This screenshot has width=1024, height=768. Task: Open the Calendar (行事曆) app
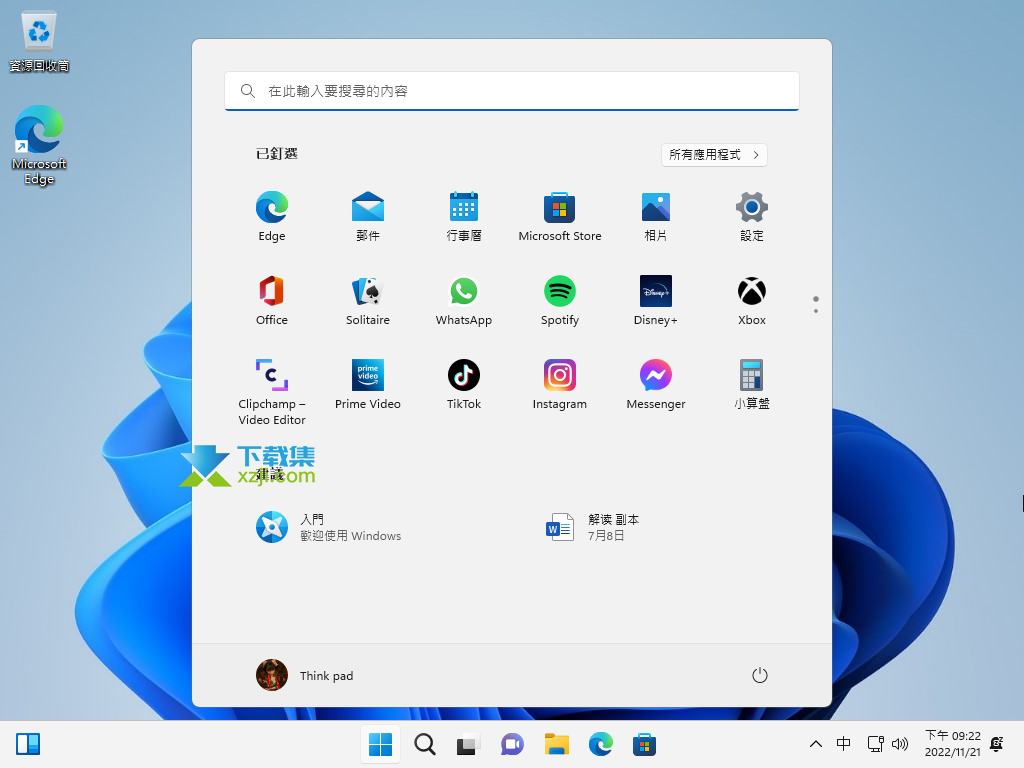464,217
